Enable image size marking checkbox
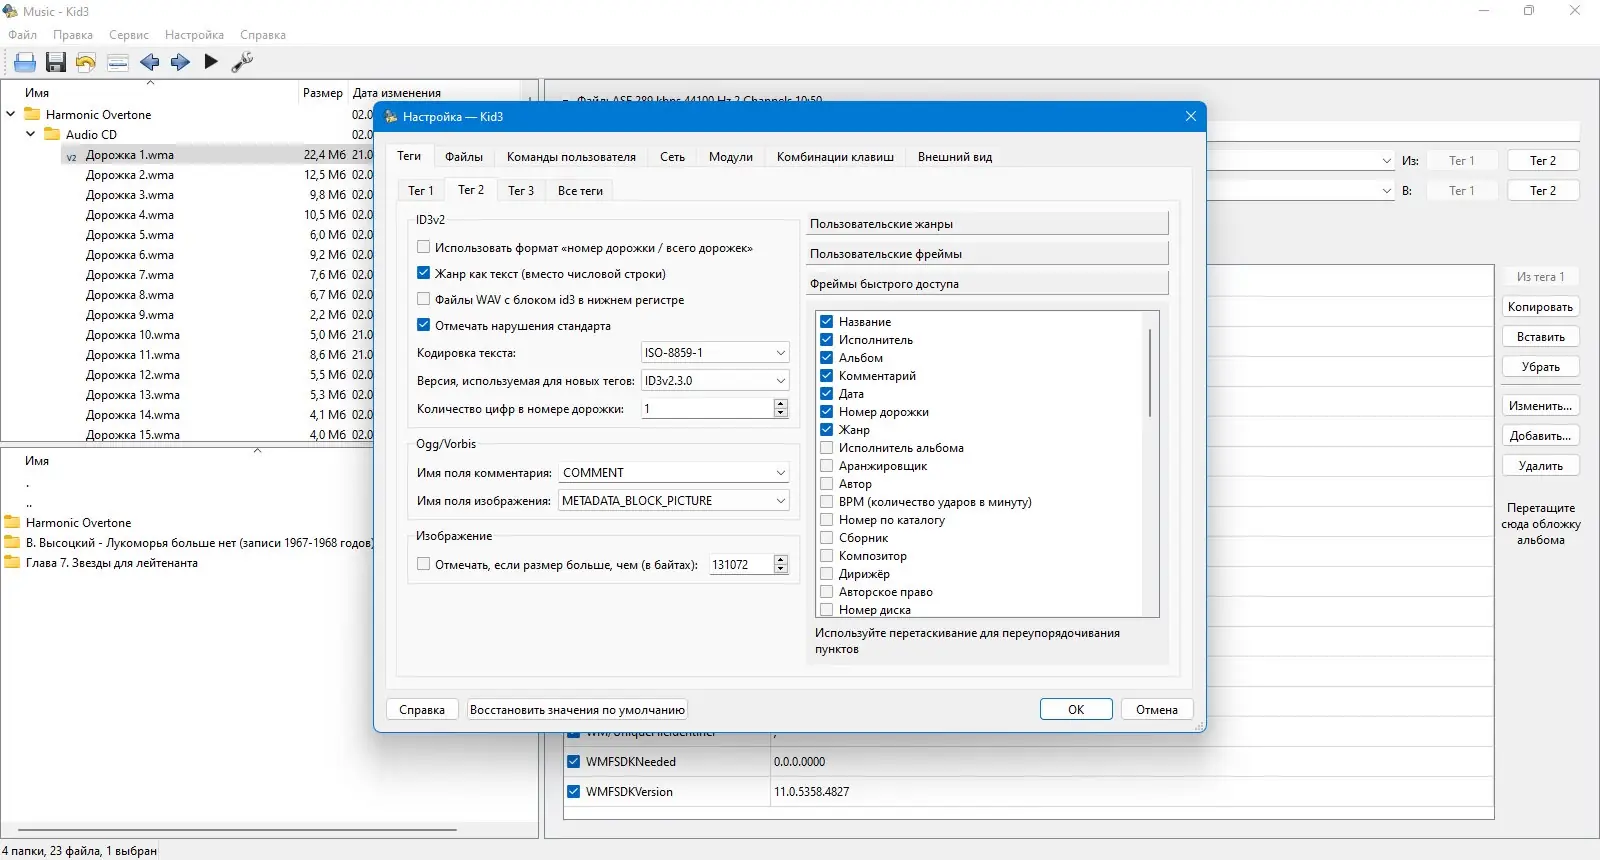 pos(424,564)
